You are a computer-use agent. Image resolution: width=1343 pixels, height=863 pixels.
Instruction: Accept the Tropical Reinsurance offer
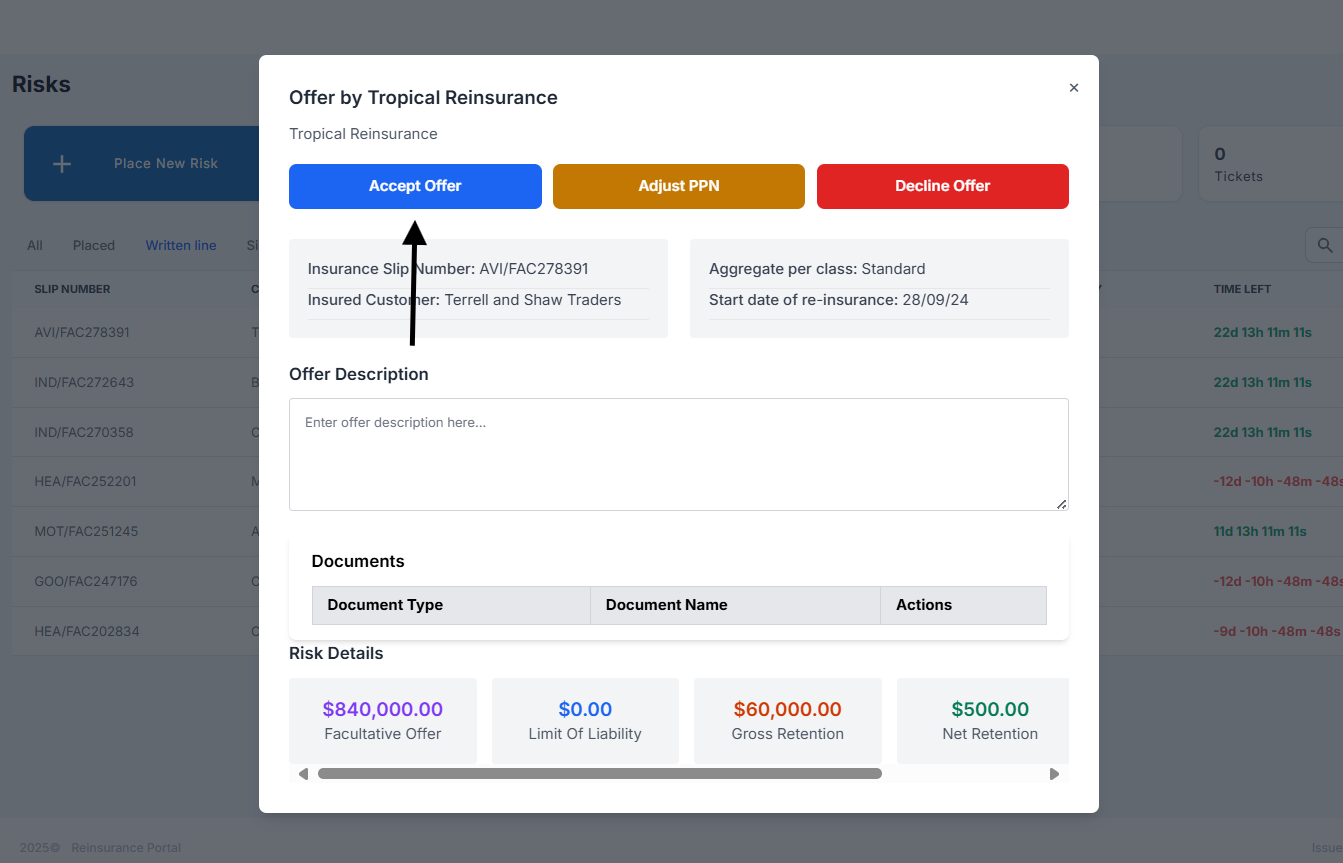tap(415, 186)
